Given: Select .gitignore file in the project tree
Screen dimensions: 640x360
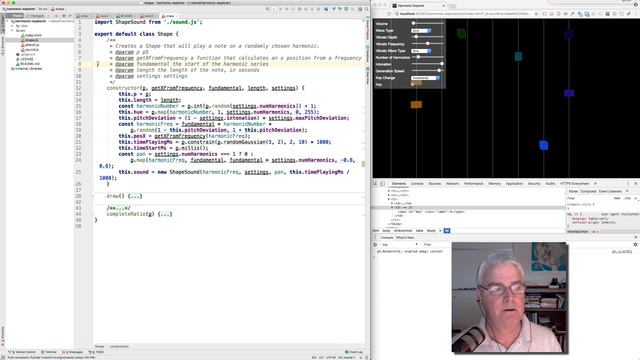Looking at the screenshot, I should [27, 54].
